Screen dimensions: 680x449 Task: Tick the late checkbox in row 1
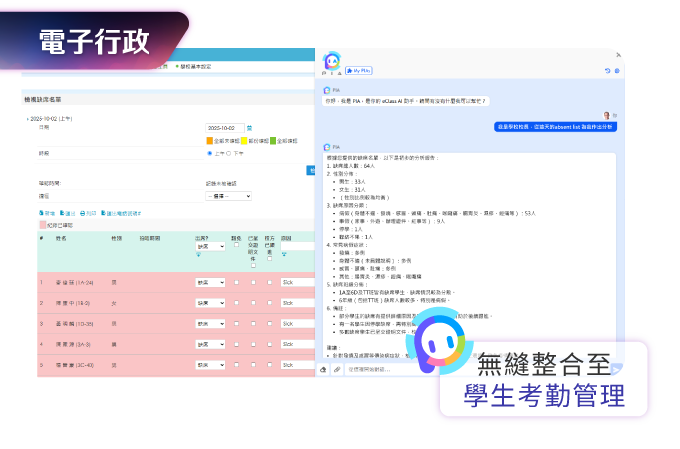point(235,282)
